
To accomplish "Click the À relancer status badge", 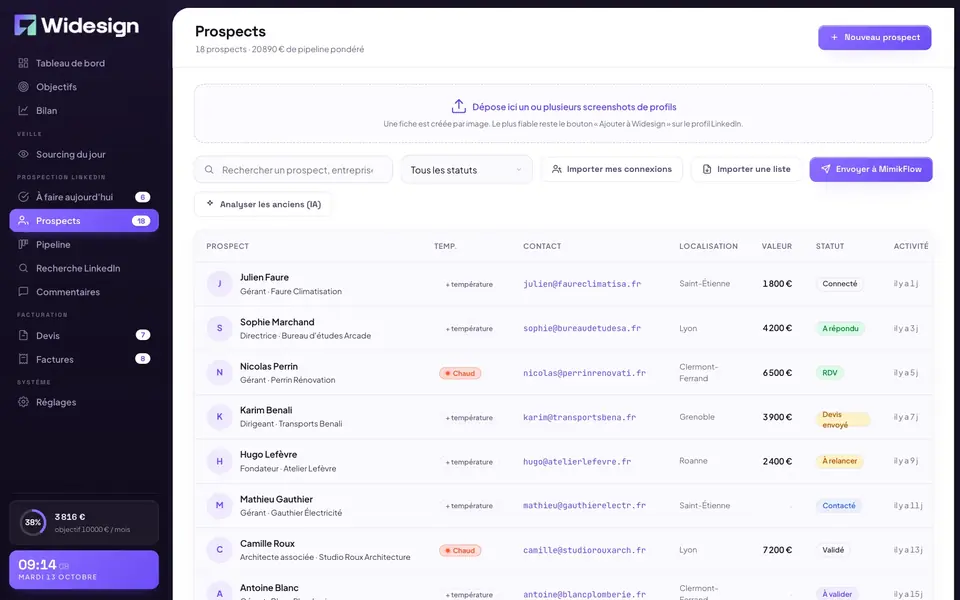I will point(839,461).
